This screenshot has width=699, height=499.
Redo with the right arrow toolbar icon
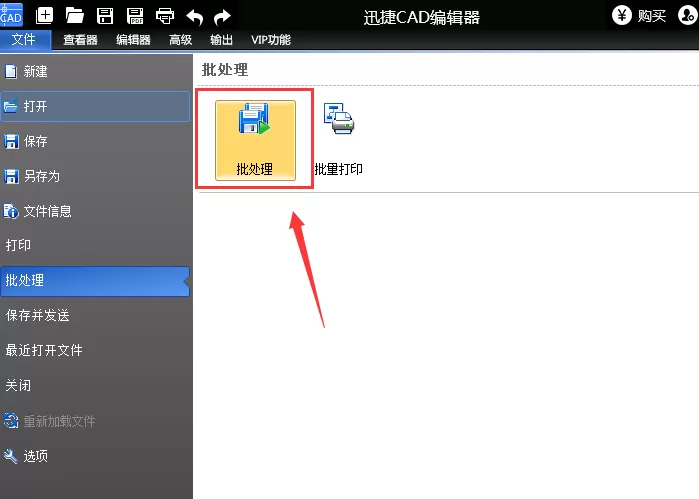click(222, 17)
